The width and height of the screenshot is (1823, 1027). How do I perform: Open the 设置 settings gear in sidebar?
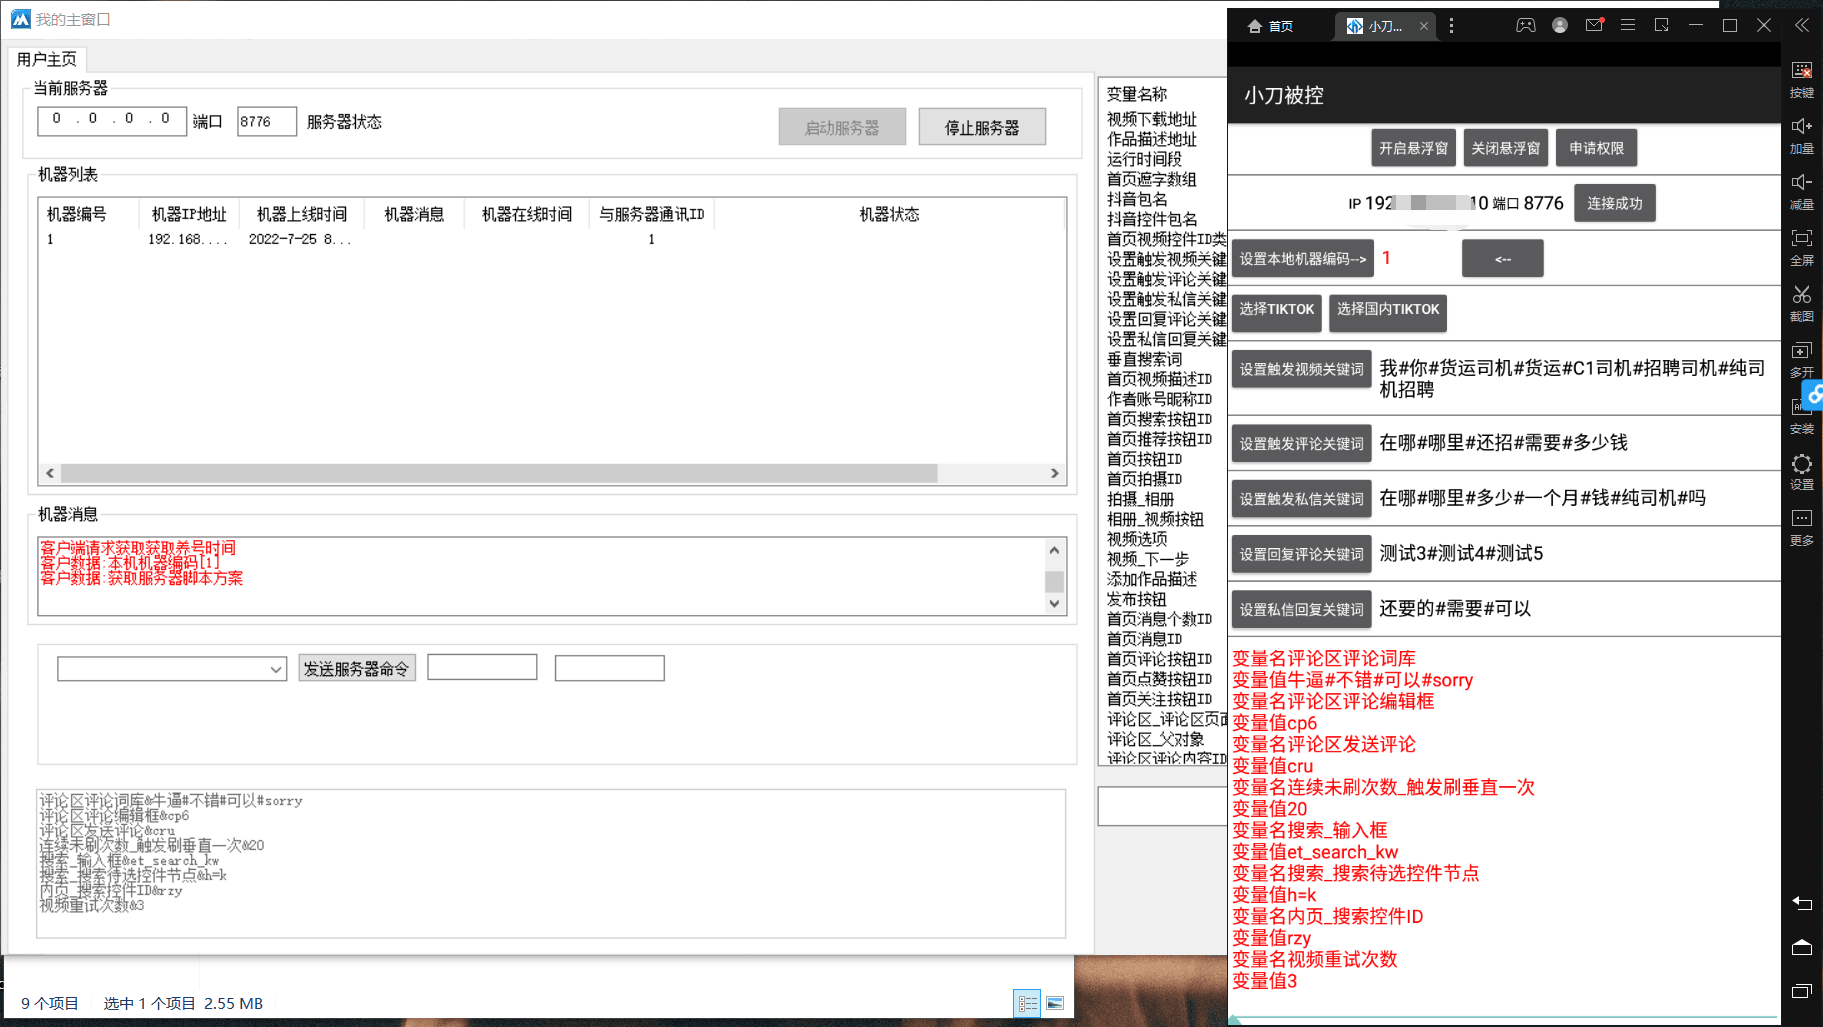[1801, 463]
